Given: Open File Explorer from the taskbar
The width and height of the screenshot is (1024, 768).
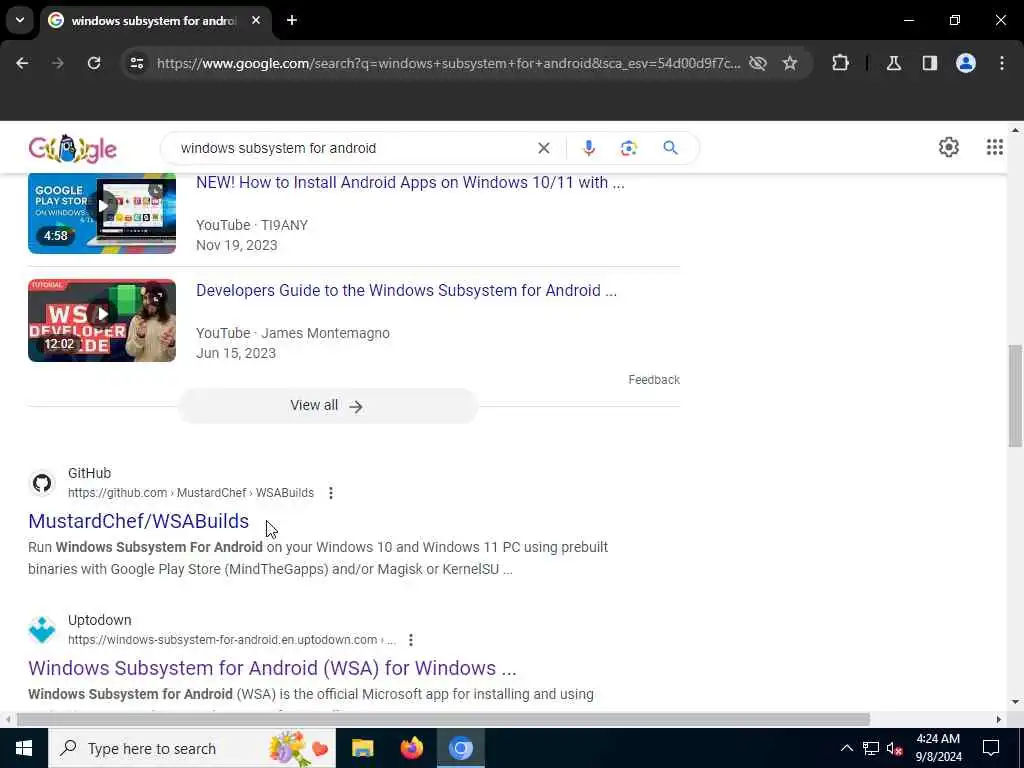Looking at the screenshot, I should 362,748.
